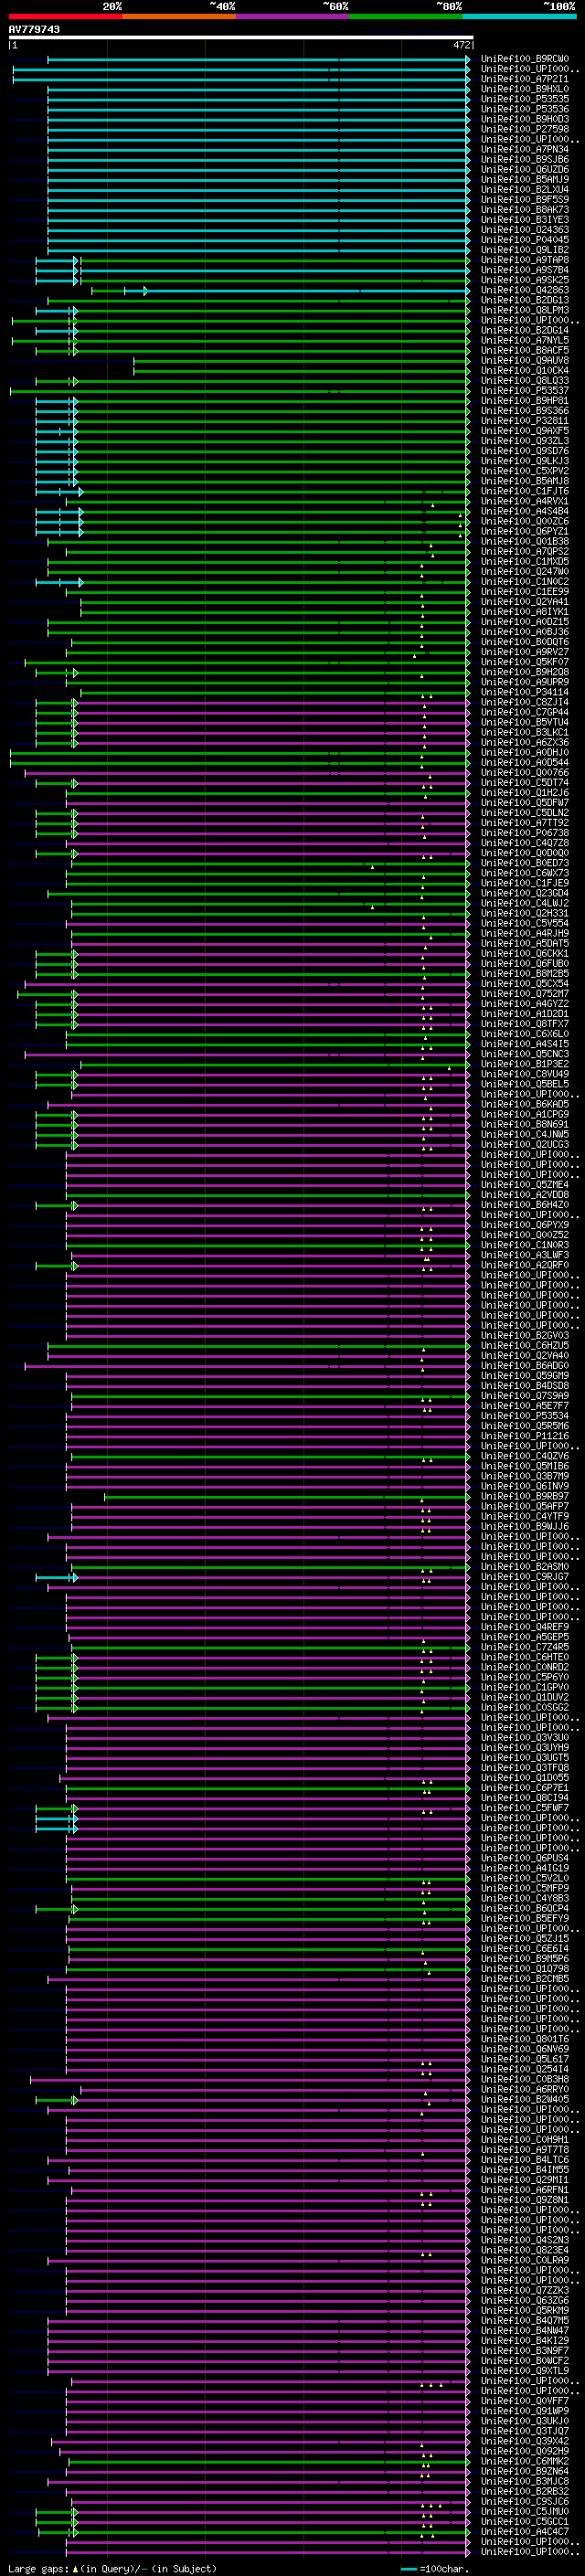
Task: Choose the UniRef100_Q6PYZ1 row label
Action: click(x=525, y=531)
